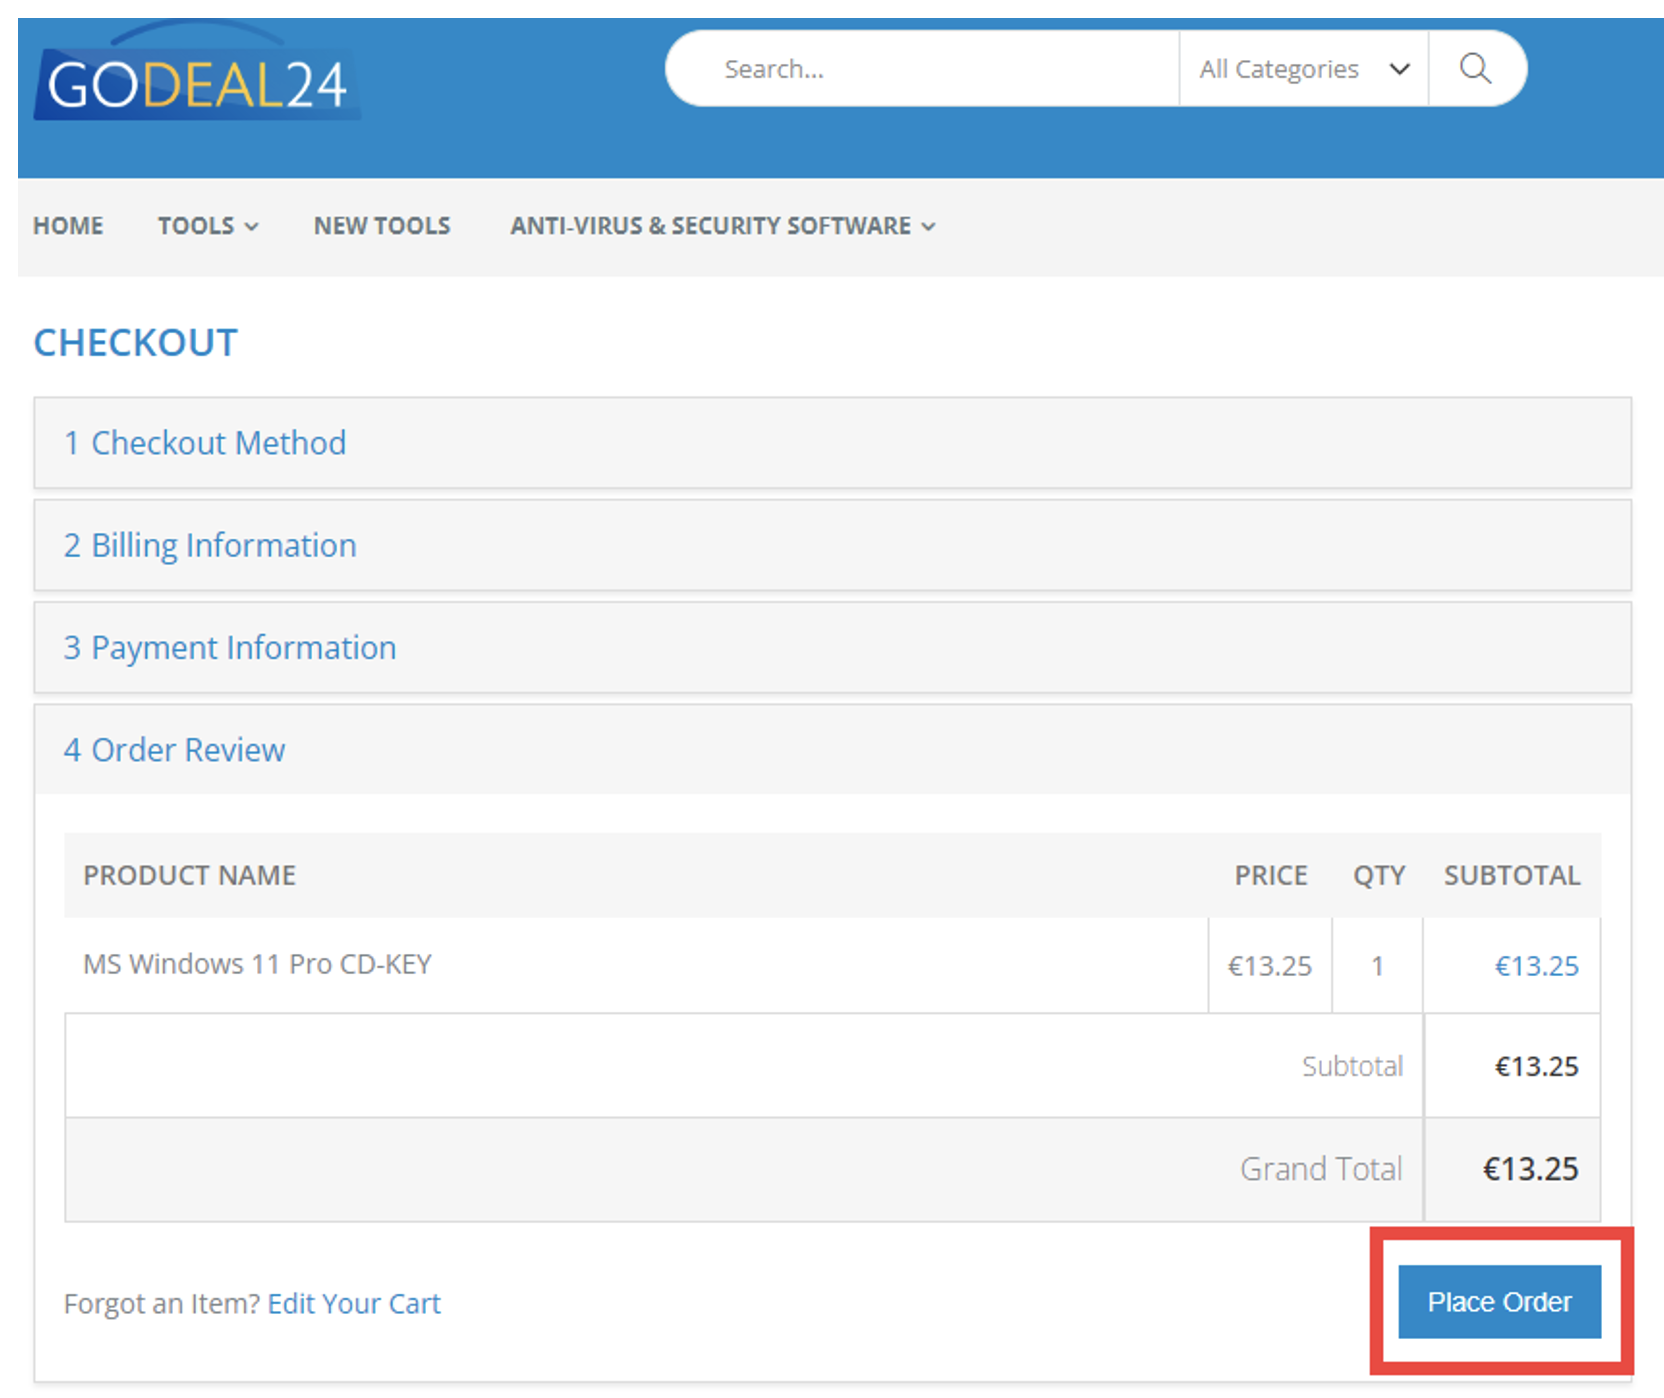
Task: Open the All Categories dropdown
Action: pos(1302,69)
